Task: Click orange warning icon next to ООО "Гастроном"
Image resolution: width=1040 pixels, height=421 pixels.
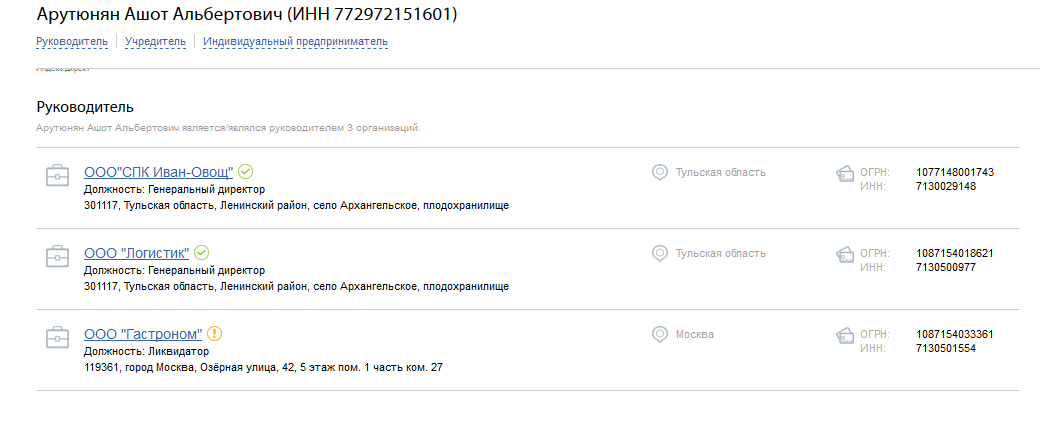Action: 214,333
